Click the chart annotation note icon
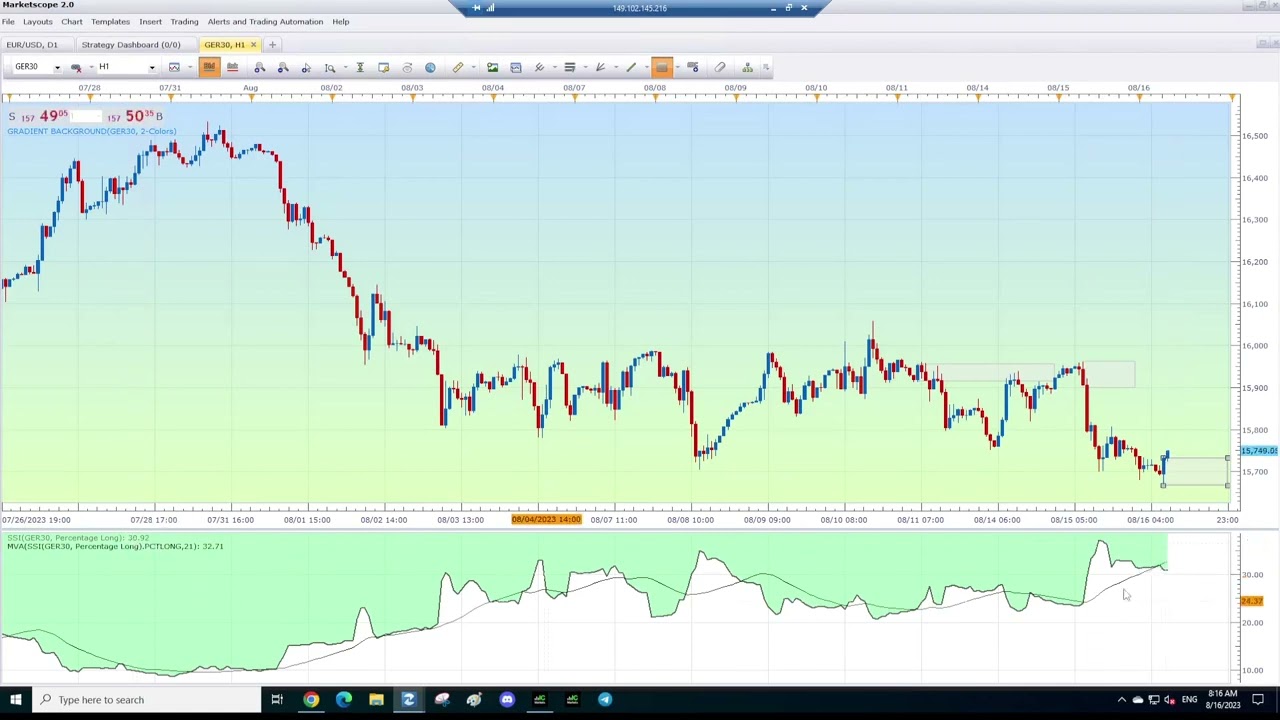The height and width of the screenshot is (720, 1280). pyautogui.click(x=384, y=68)
